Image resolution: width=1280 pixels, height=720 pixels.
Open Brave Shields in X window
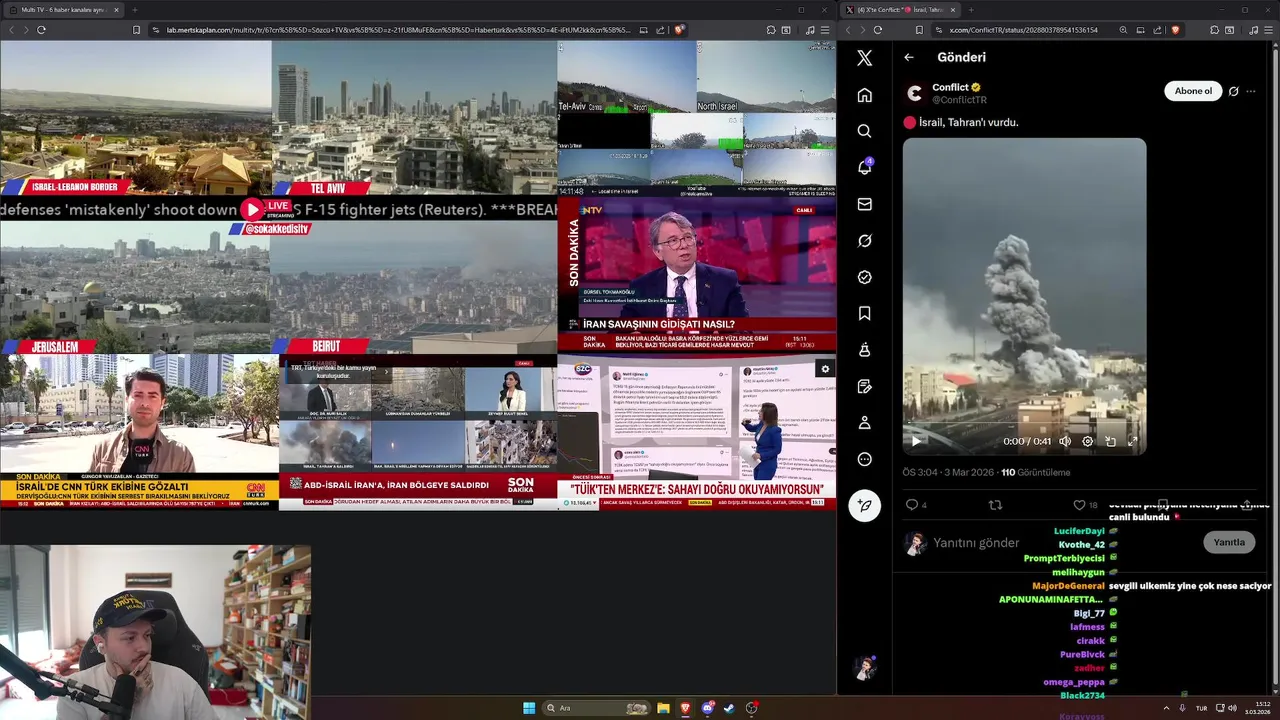[1175, 30]
